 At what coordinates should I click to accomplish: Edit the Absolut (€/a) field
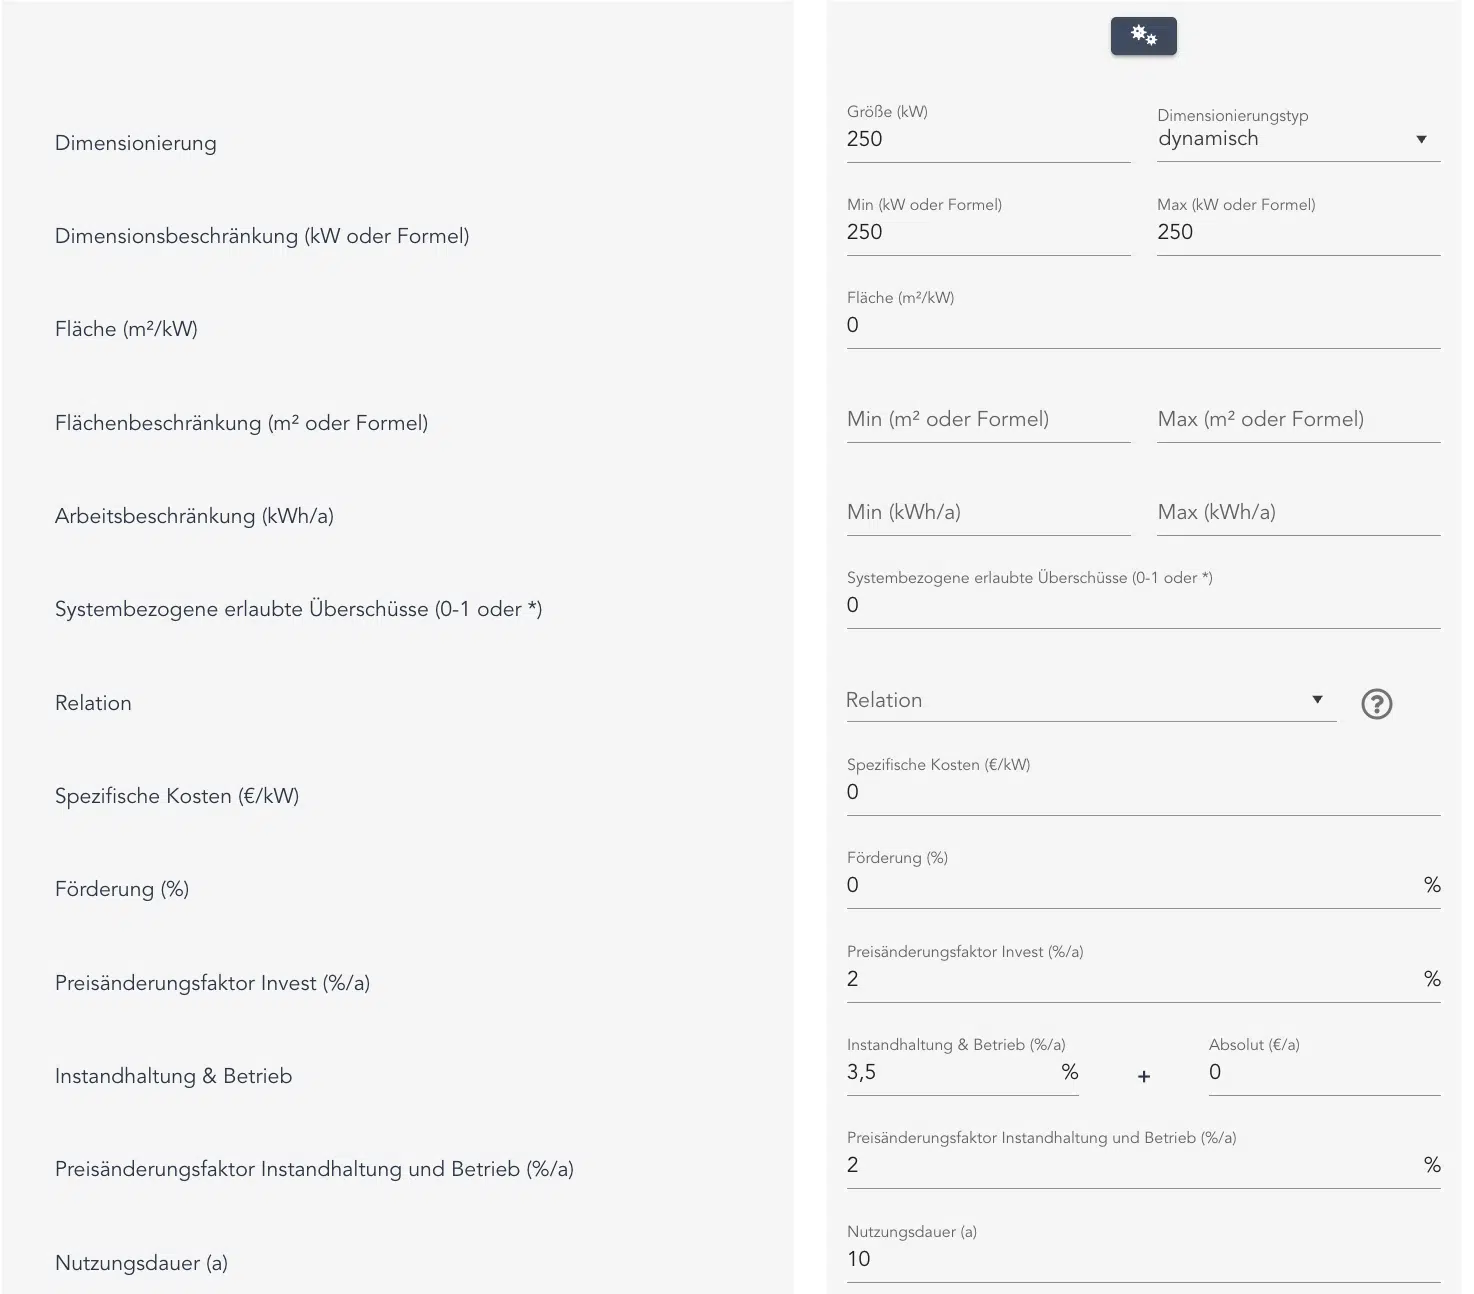pyautogui.click(x=1322, y=1072)
